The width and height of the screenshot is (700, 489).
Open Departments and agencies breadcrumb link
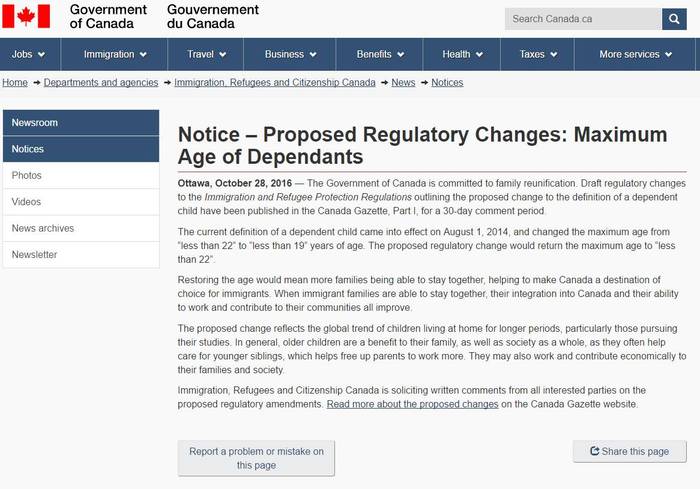click(x=101, y=83)
